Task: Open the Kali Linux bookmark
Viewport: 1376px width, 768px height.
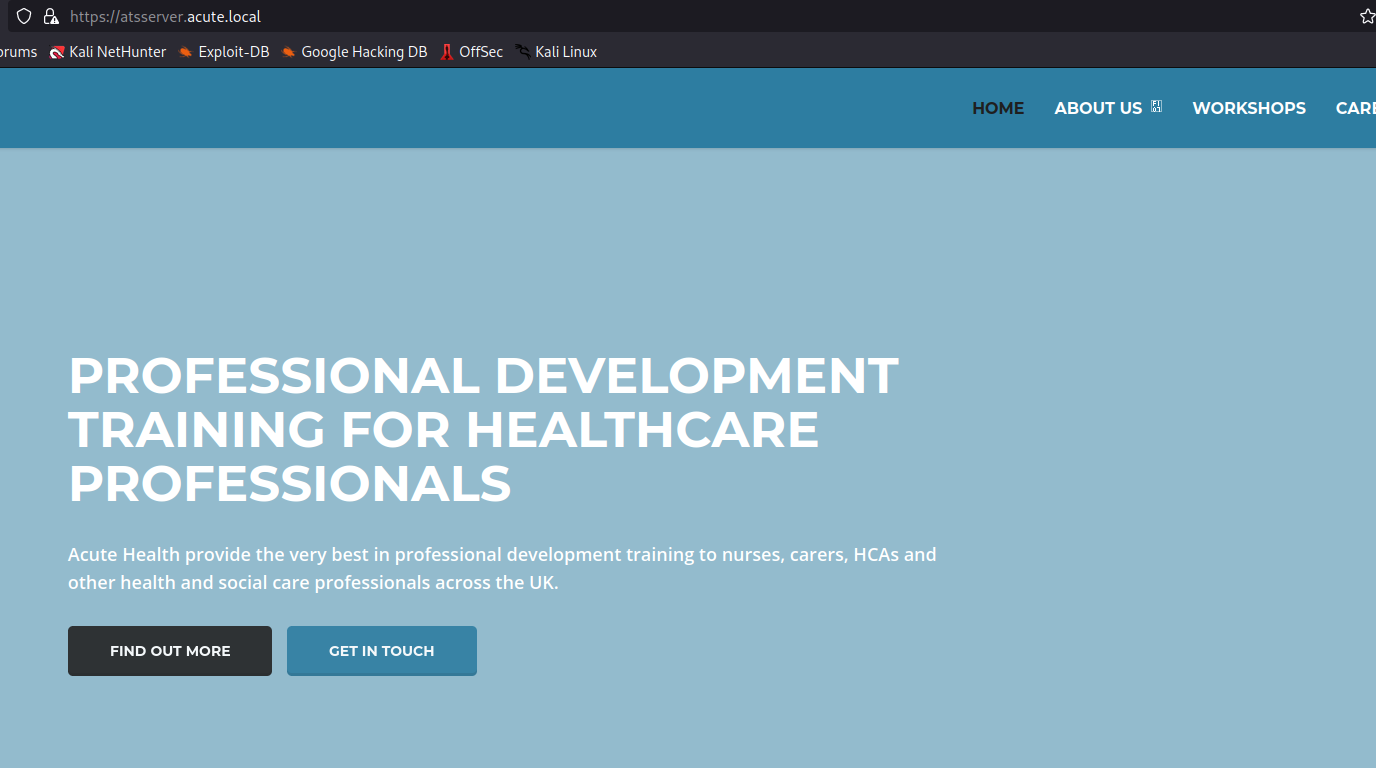Action: (556, 52)
